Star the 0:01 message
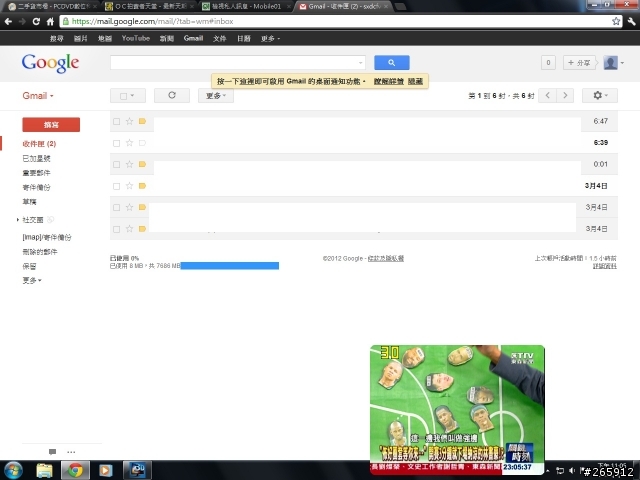Screen dimensions: 640x480 tap(129, 164)
